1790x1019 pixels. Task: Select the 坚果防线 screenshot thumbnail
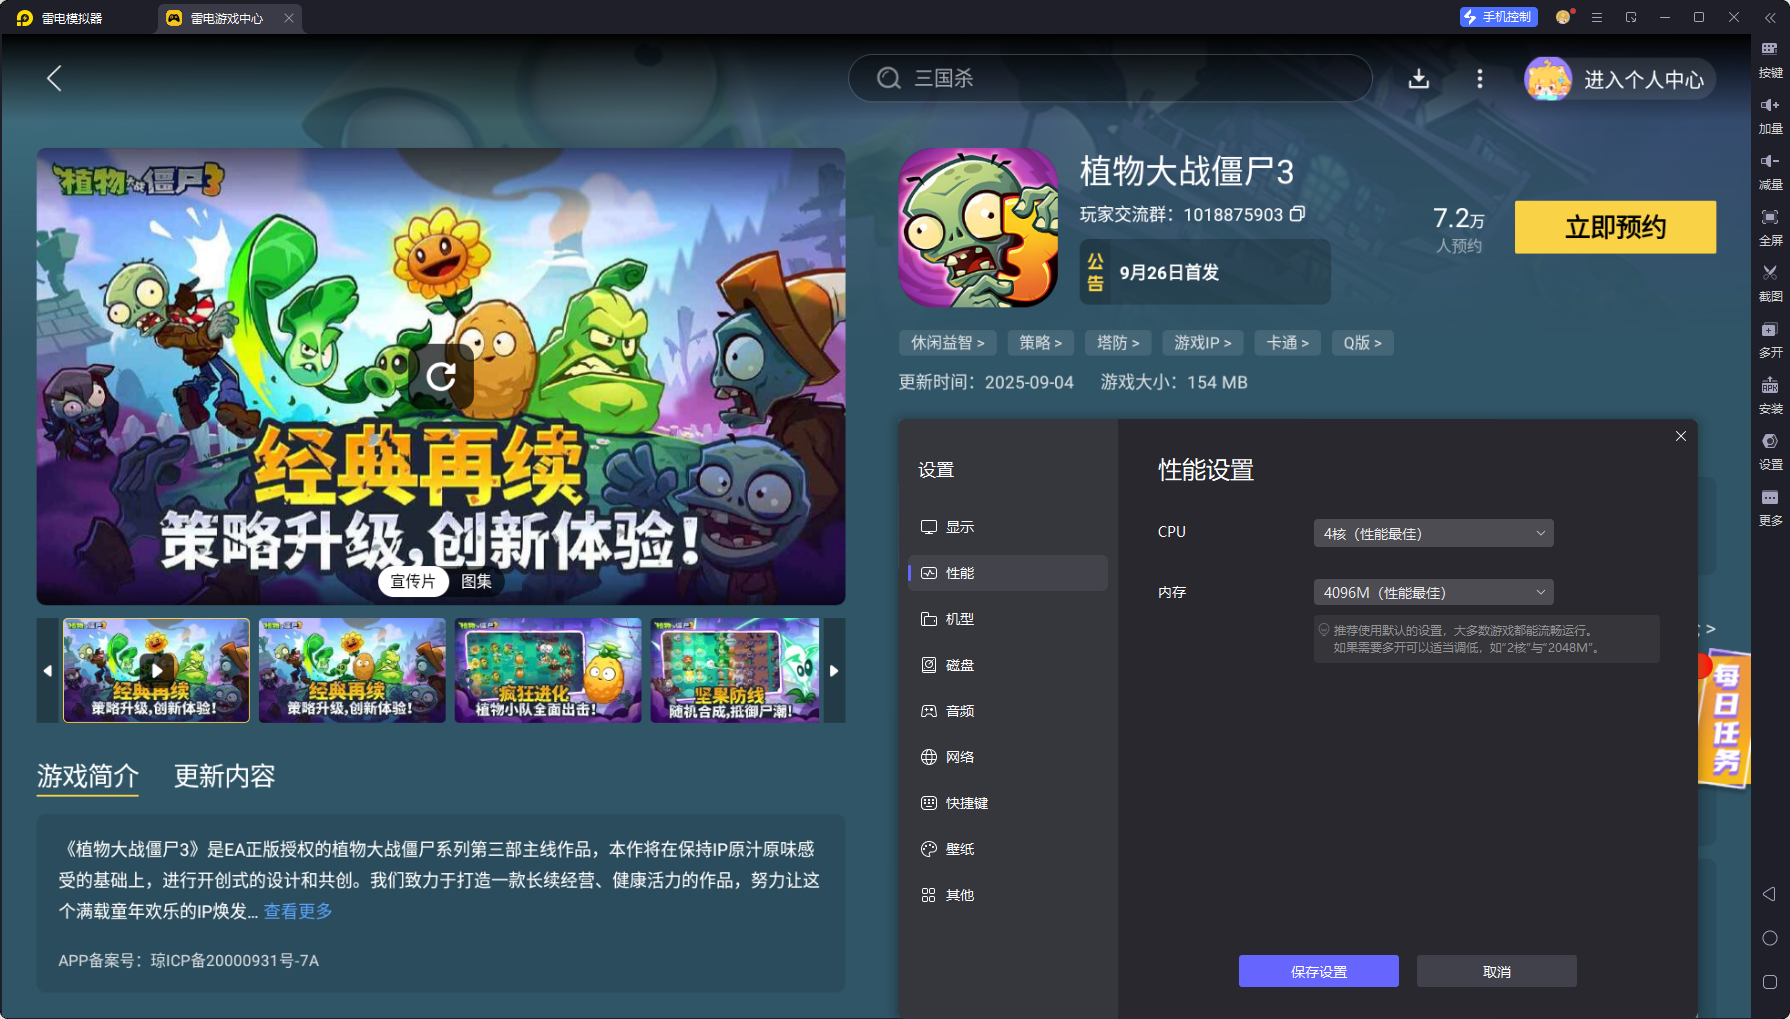point(735,670)
